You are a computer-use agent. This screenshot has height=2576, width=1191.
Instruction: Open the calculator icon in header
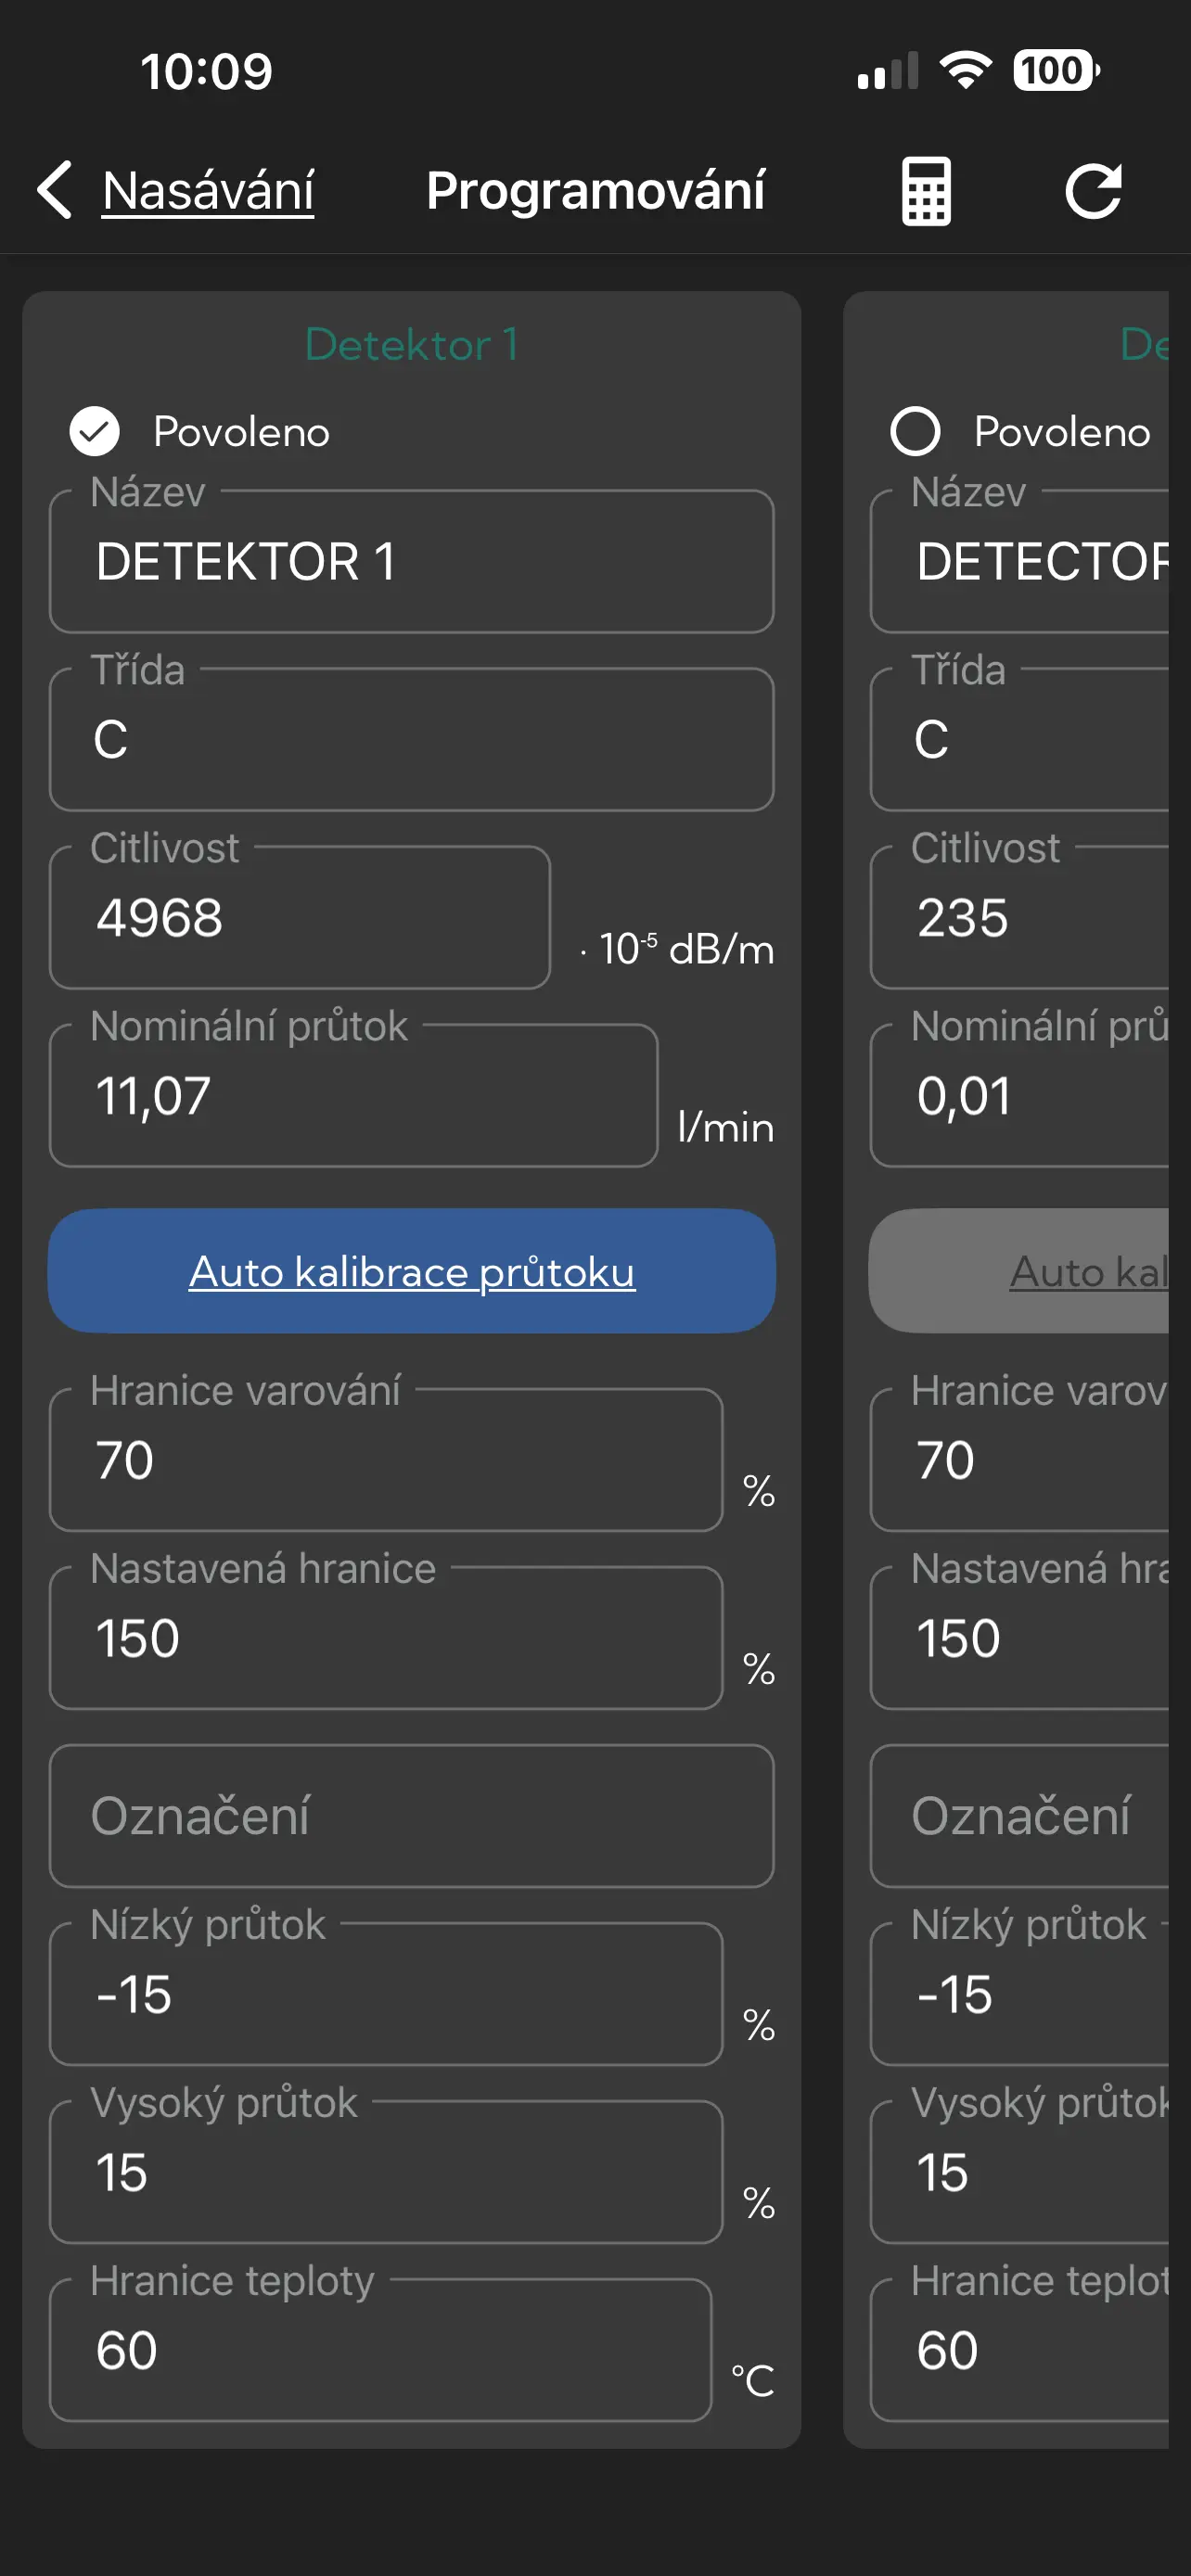pyautogui.click(x=926, y=191)
